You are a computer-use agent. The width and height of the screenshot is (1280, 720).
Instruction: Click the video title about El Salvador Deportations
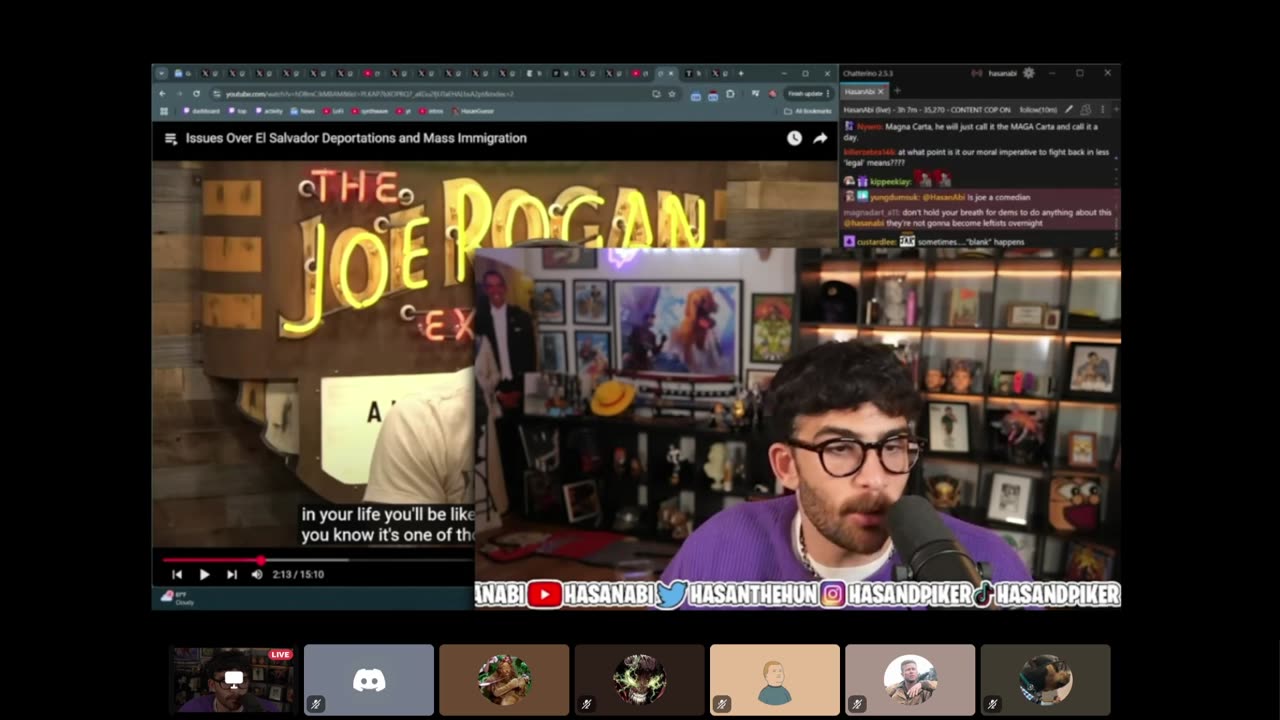click(356, 138)
